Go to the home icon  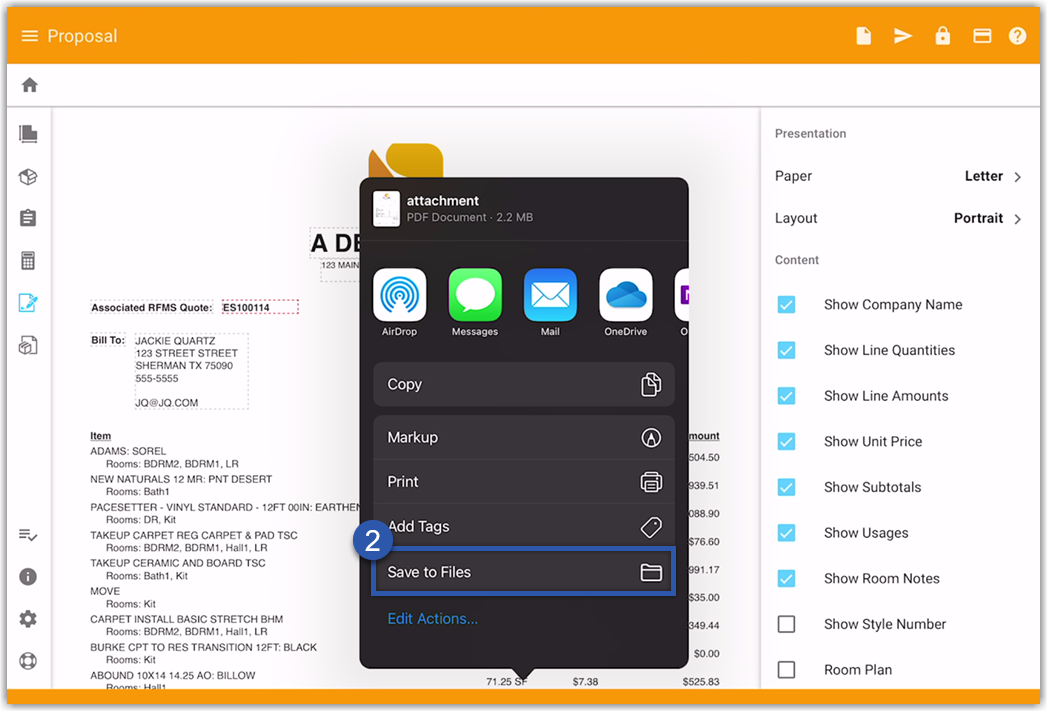point(29,85)
